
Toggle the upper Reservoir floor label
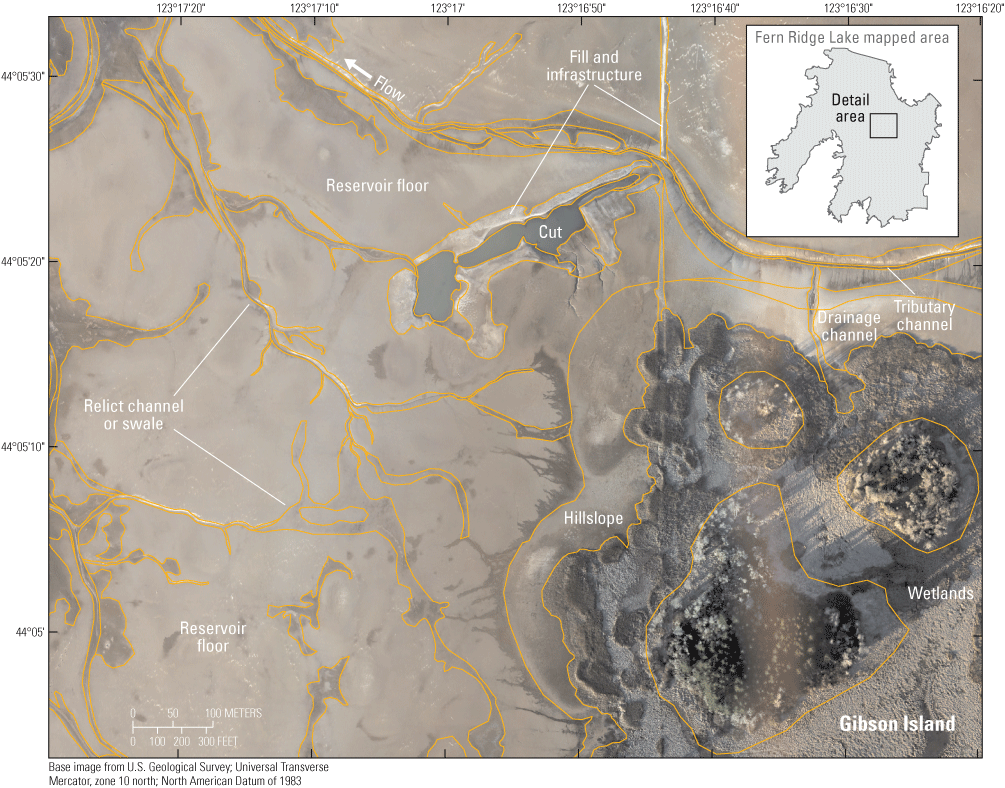[377, 186]
